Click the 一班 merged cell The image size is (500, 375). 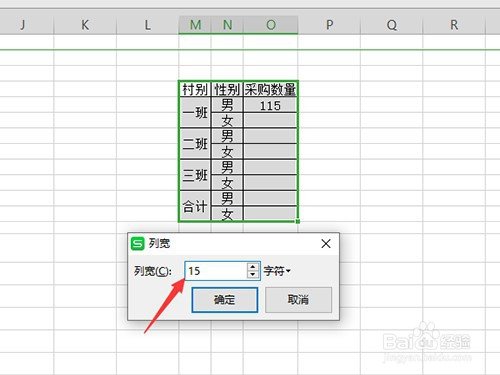[x=195, y=113]
